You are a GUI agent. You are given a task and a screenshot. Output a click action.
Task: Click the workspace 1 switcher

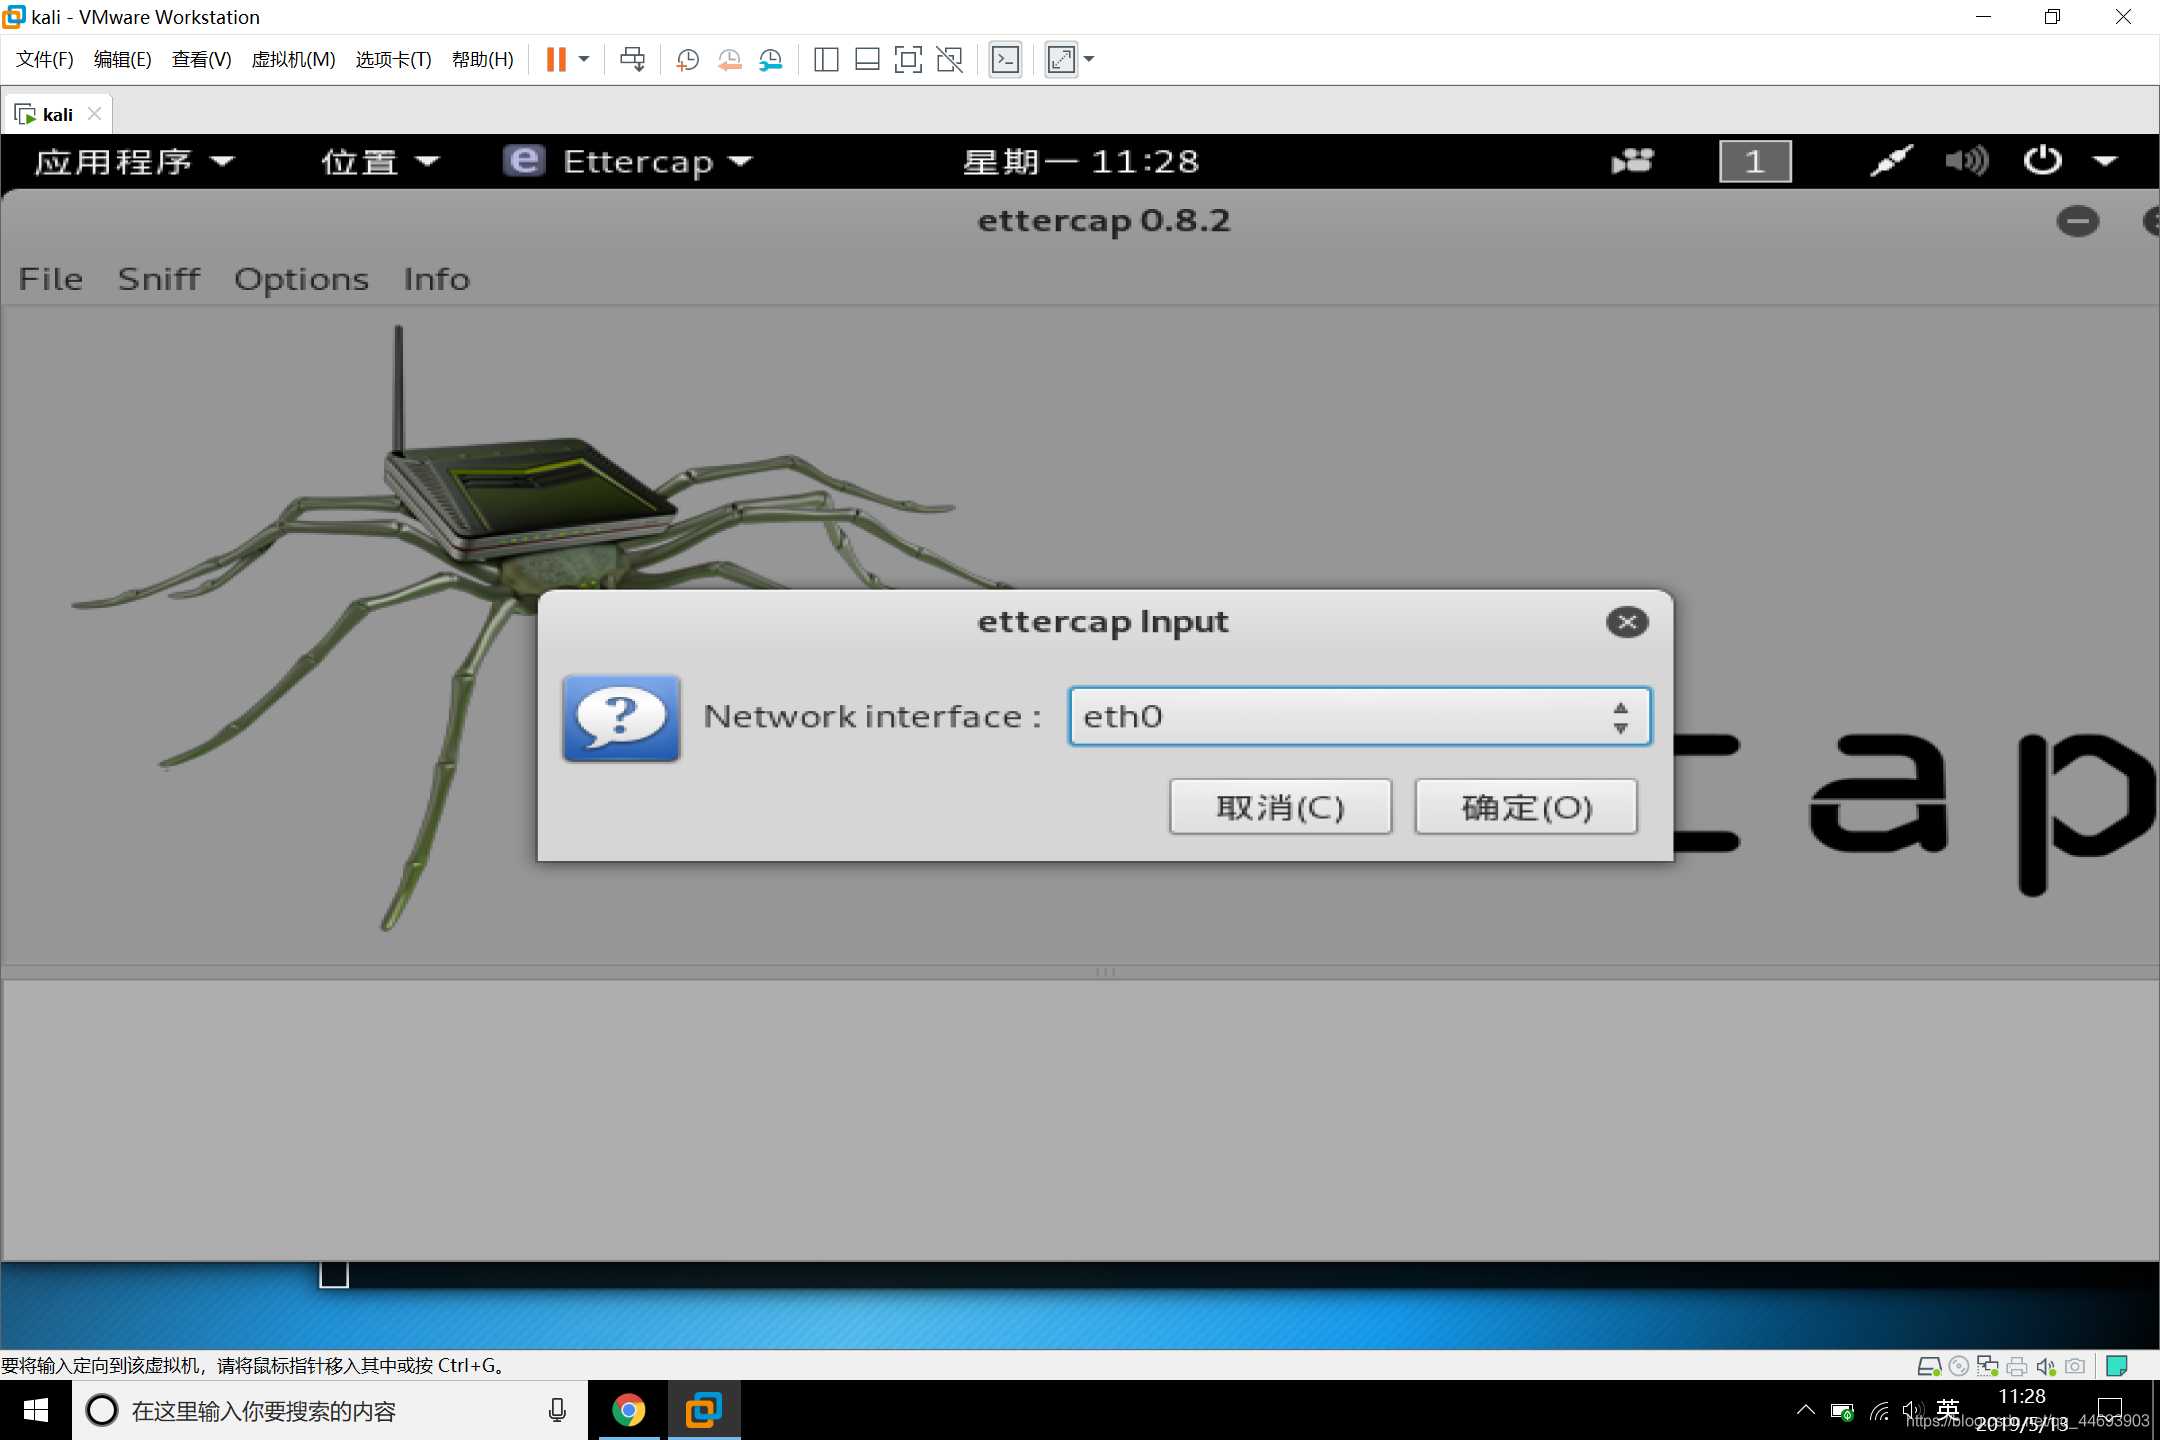1755,161
